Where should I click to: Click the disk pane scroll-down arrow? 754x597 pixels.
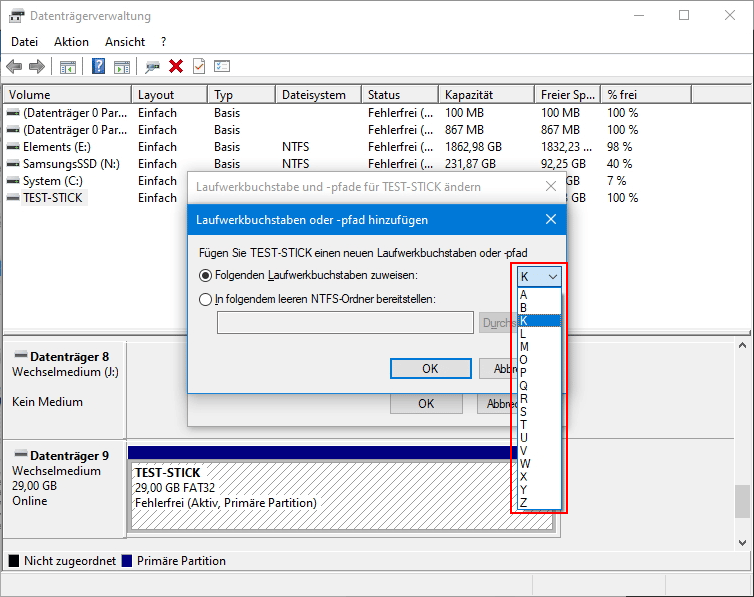tap(742, 543)
